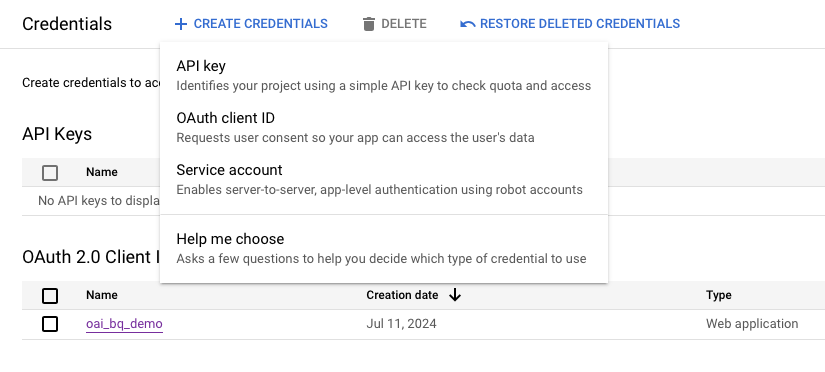The height and width of the screenshot is (372, 825).
Task: Open the oai_bq_demo client link
Action: [x=124, y=324]
